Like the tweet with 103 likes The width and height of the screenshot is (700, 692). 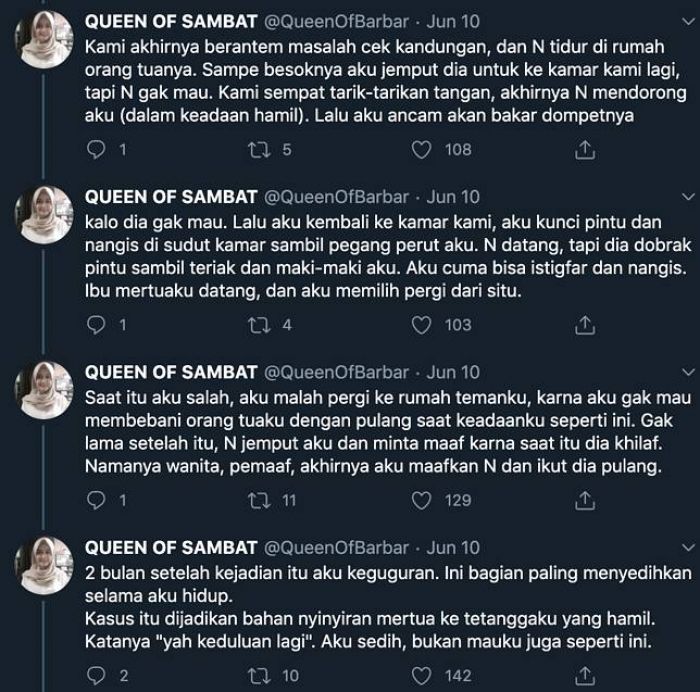tap(421, 325)
